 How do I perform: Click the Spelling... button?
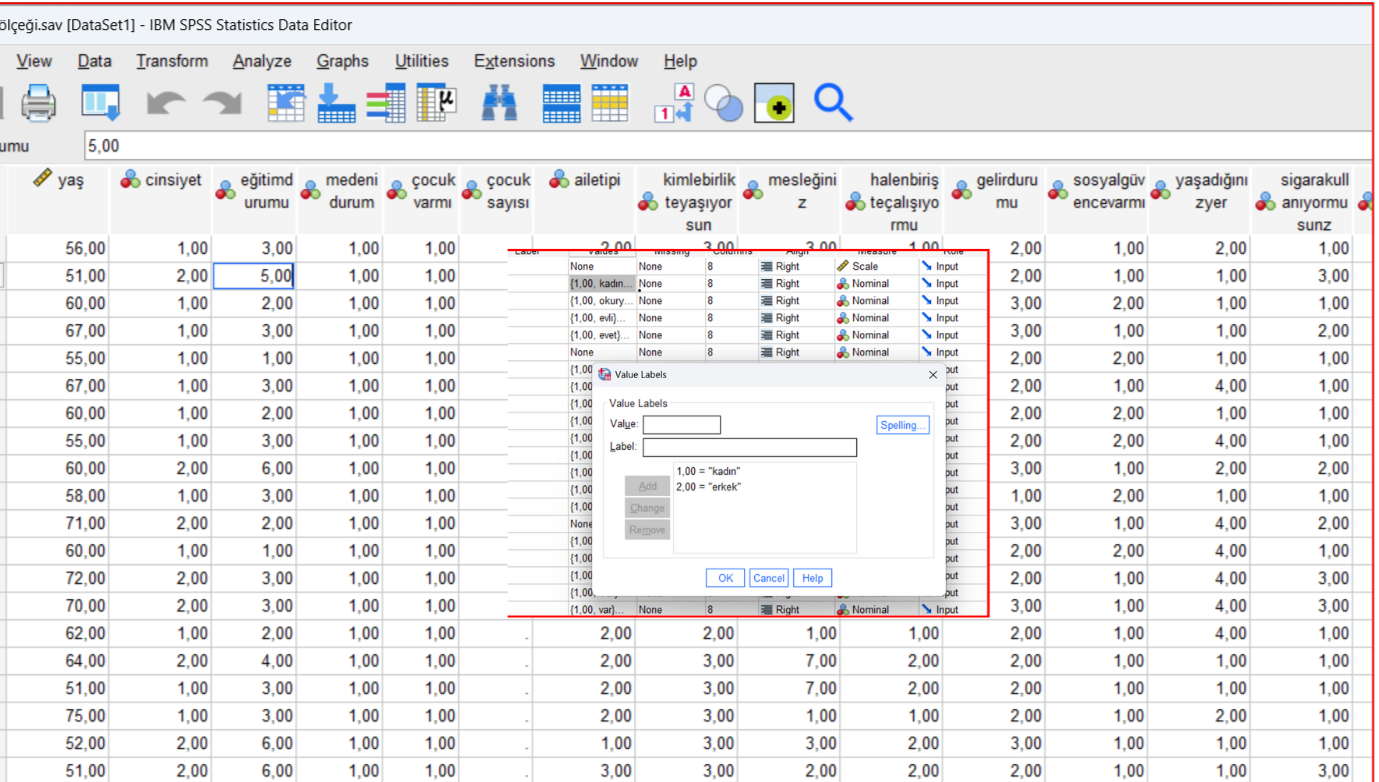tap(902, 425)
